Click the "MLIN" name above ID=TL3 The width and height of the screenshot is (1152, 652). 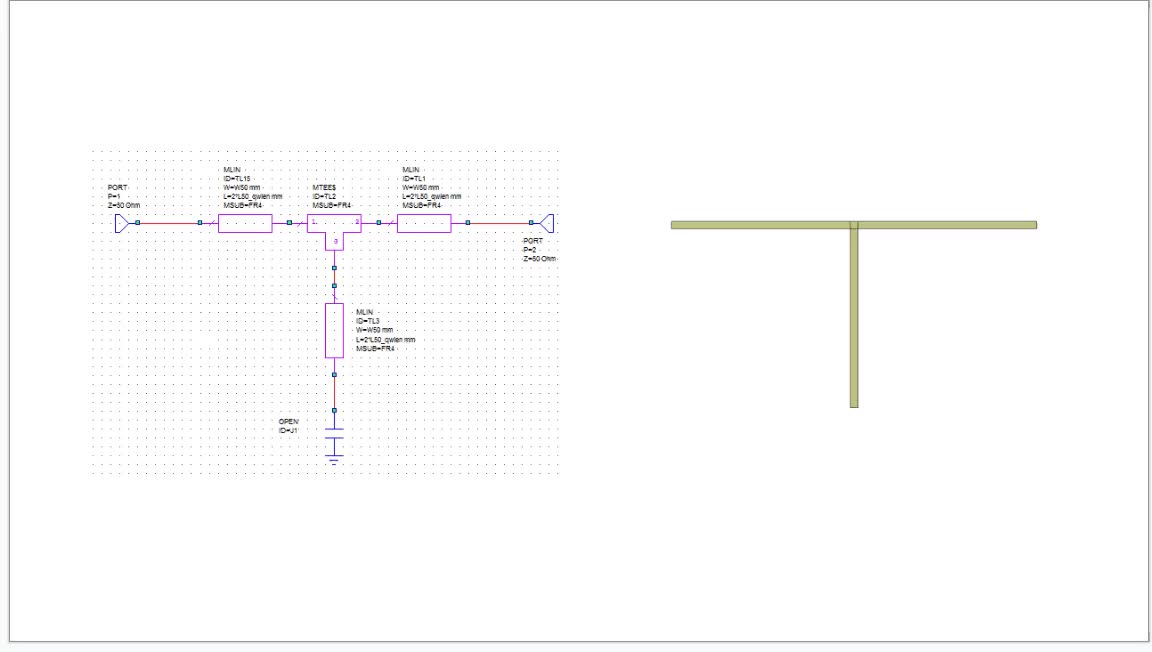coord(364,312)
